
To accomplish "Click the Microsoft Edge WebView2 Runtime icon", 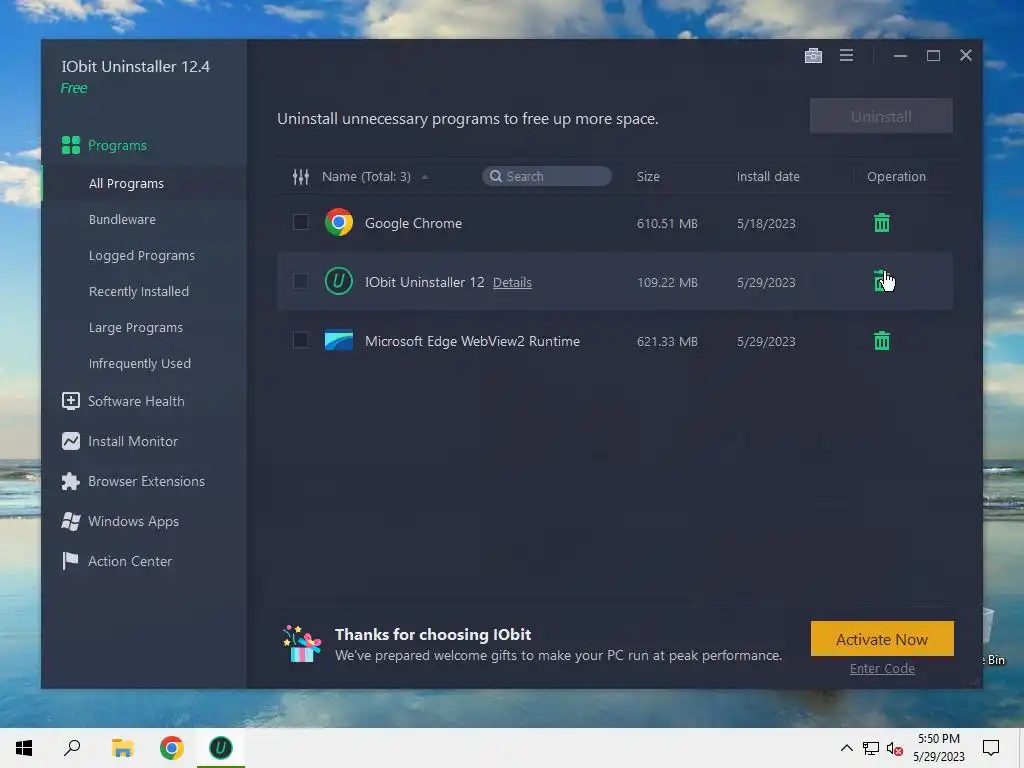I will click(339, 340).
